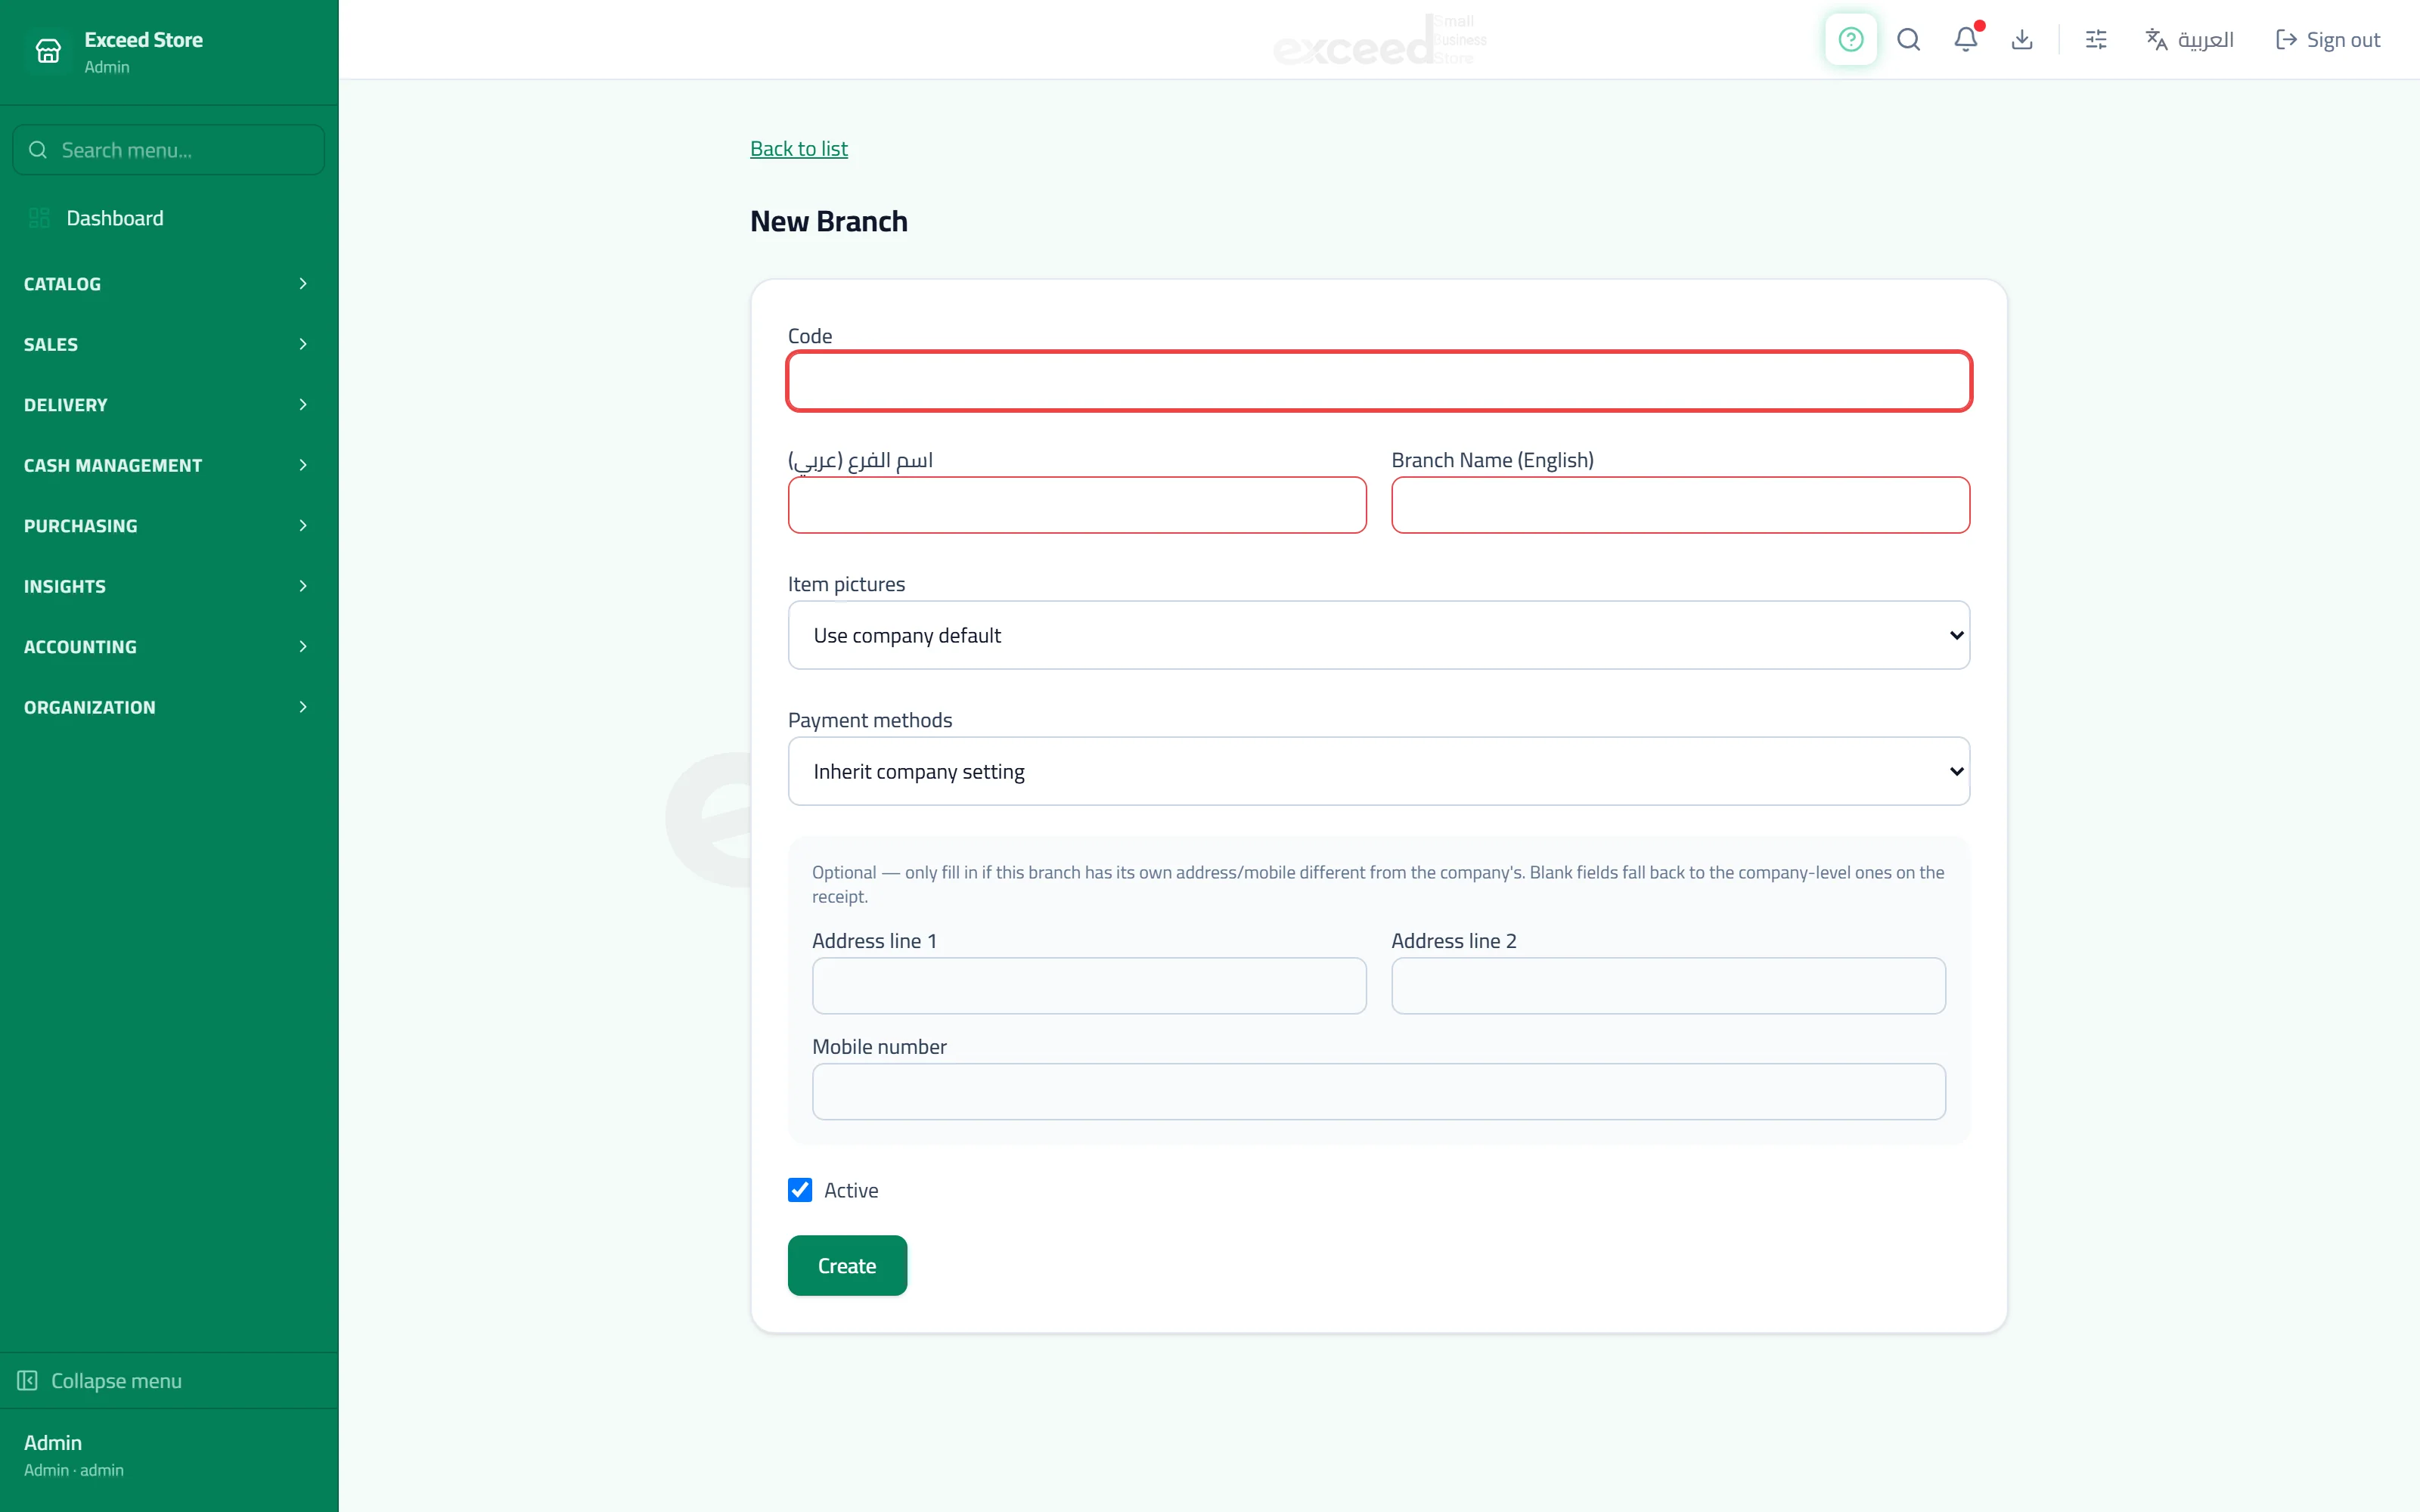This screenshot has width=2420, height=1512.
Task: Uncheck the Active checkbox
Action: (800, 1190)
